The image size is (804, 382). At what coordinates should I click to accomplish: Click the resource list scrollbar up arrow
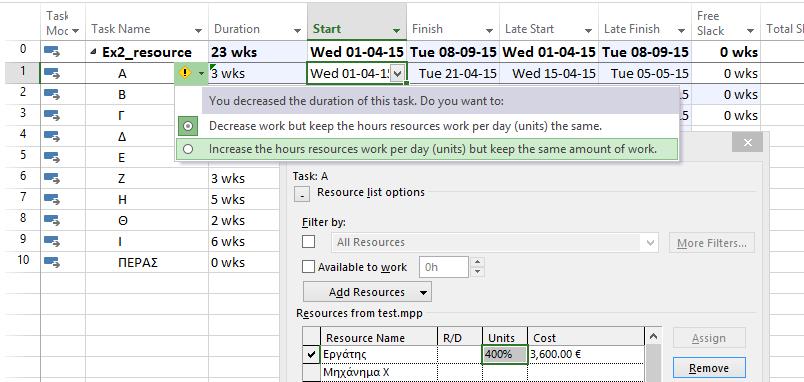coord(652,336)
